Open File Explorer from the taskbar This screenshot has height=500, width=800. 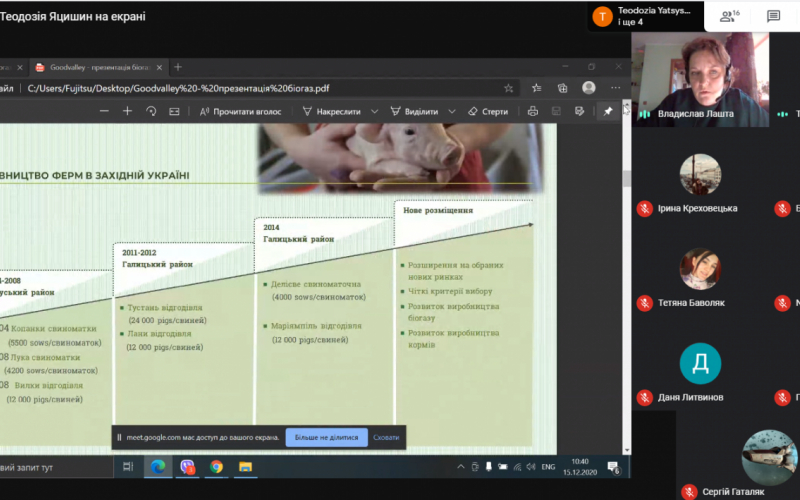click(245, 466)
